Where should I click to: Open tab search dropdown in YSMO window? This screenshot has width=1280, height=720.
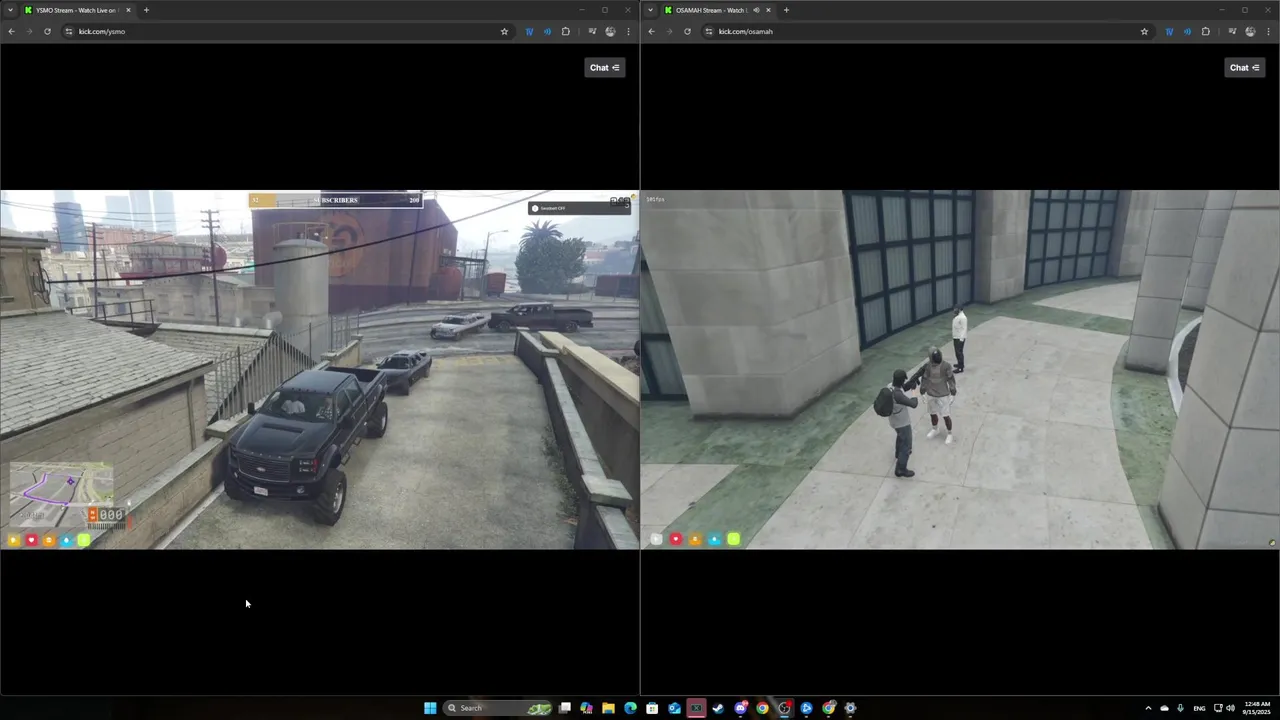point(10,10)
